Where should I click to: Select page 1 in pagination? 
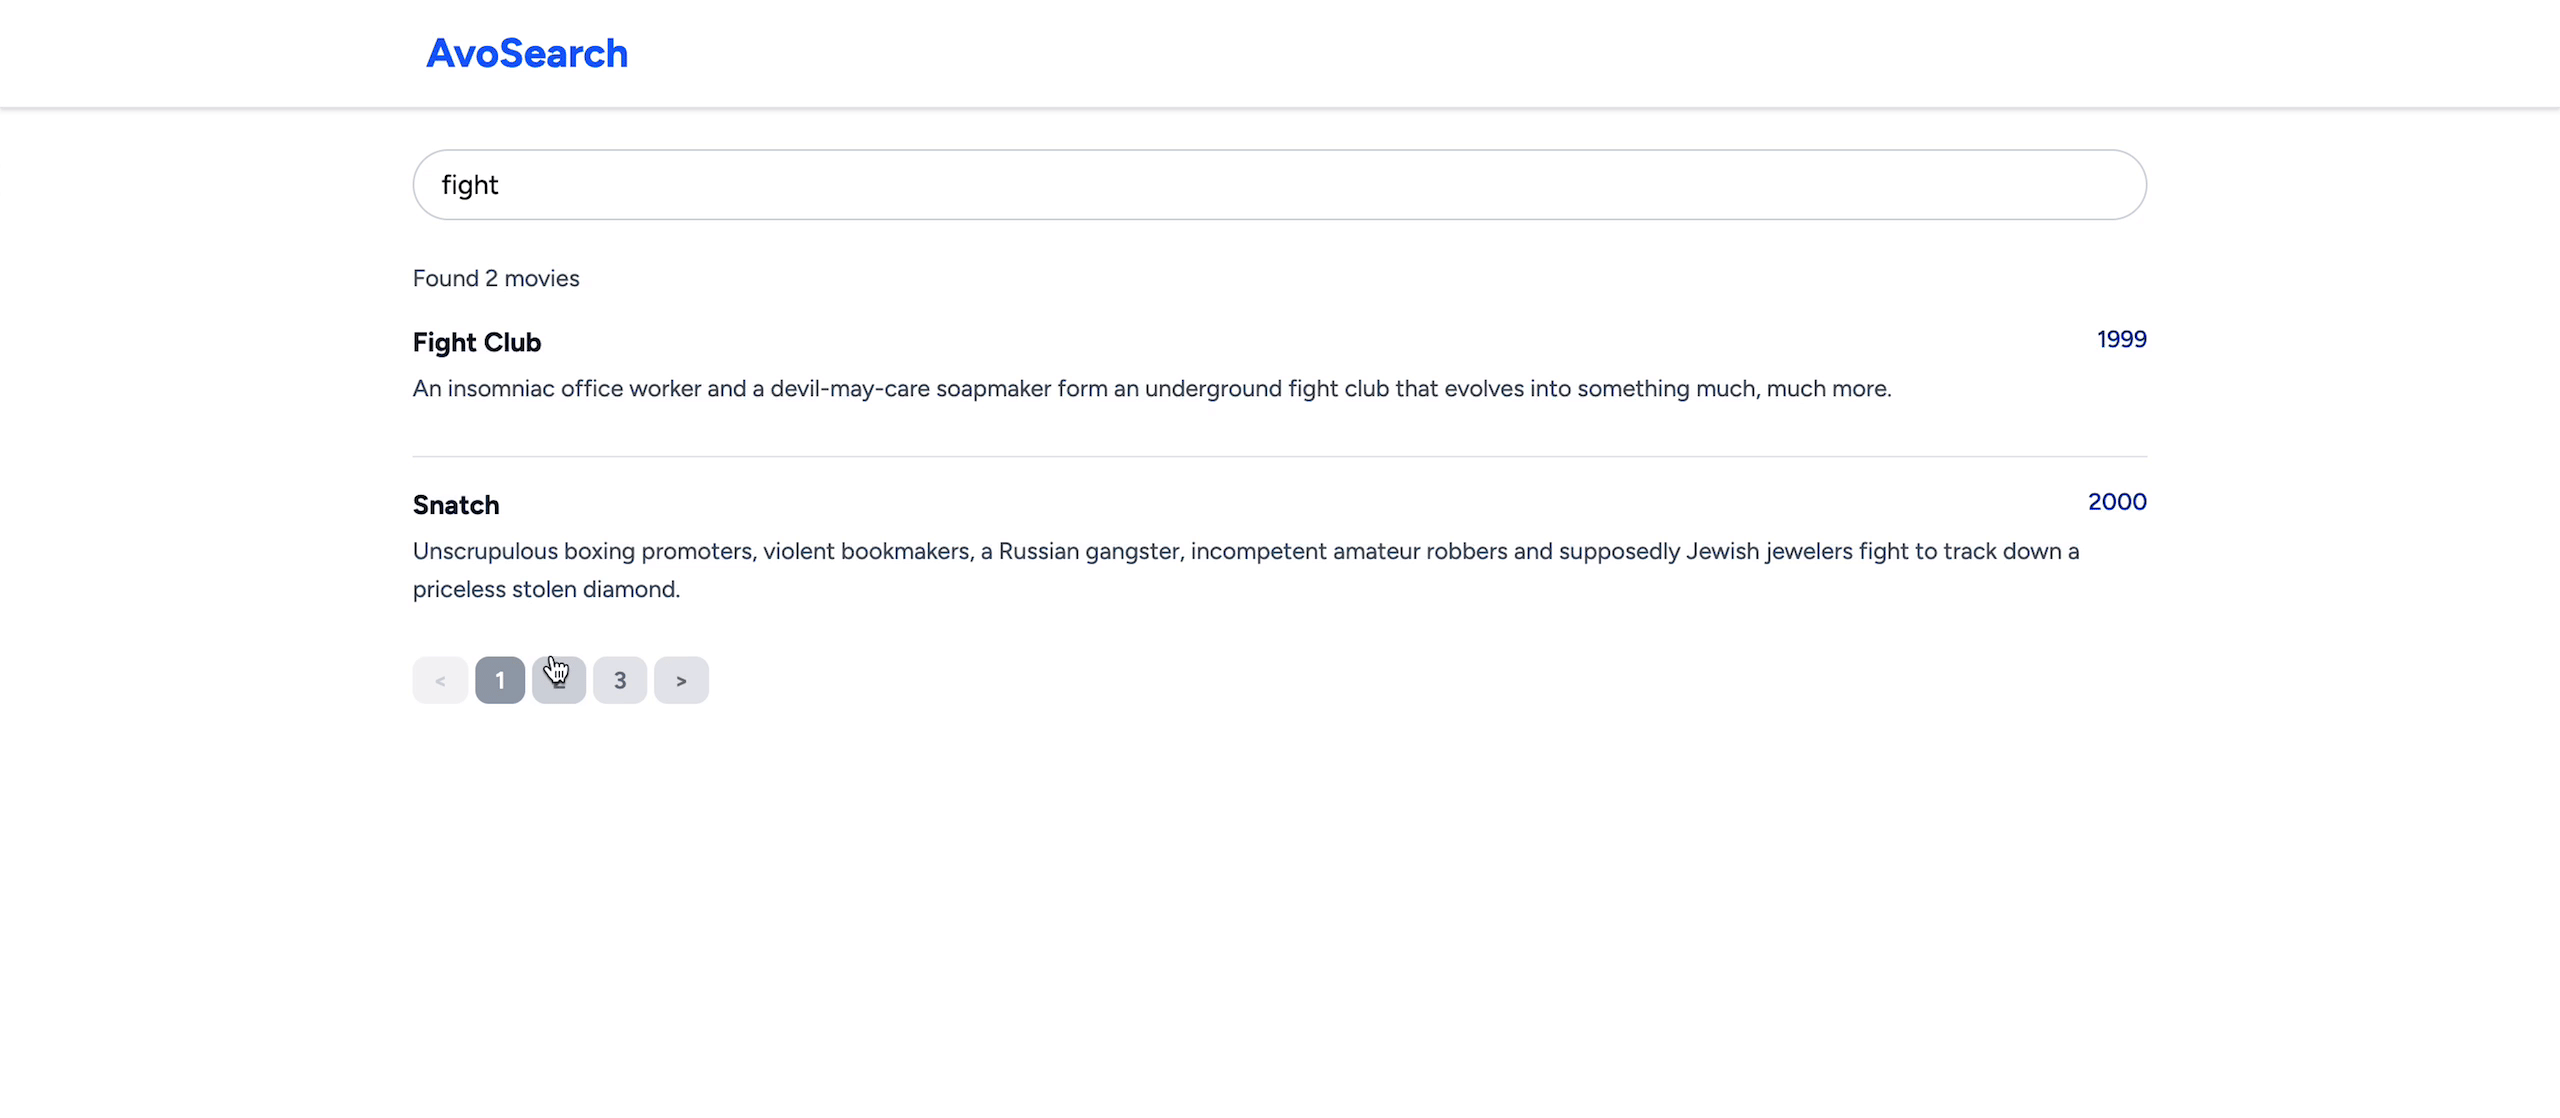[x=500, y=681]
